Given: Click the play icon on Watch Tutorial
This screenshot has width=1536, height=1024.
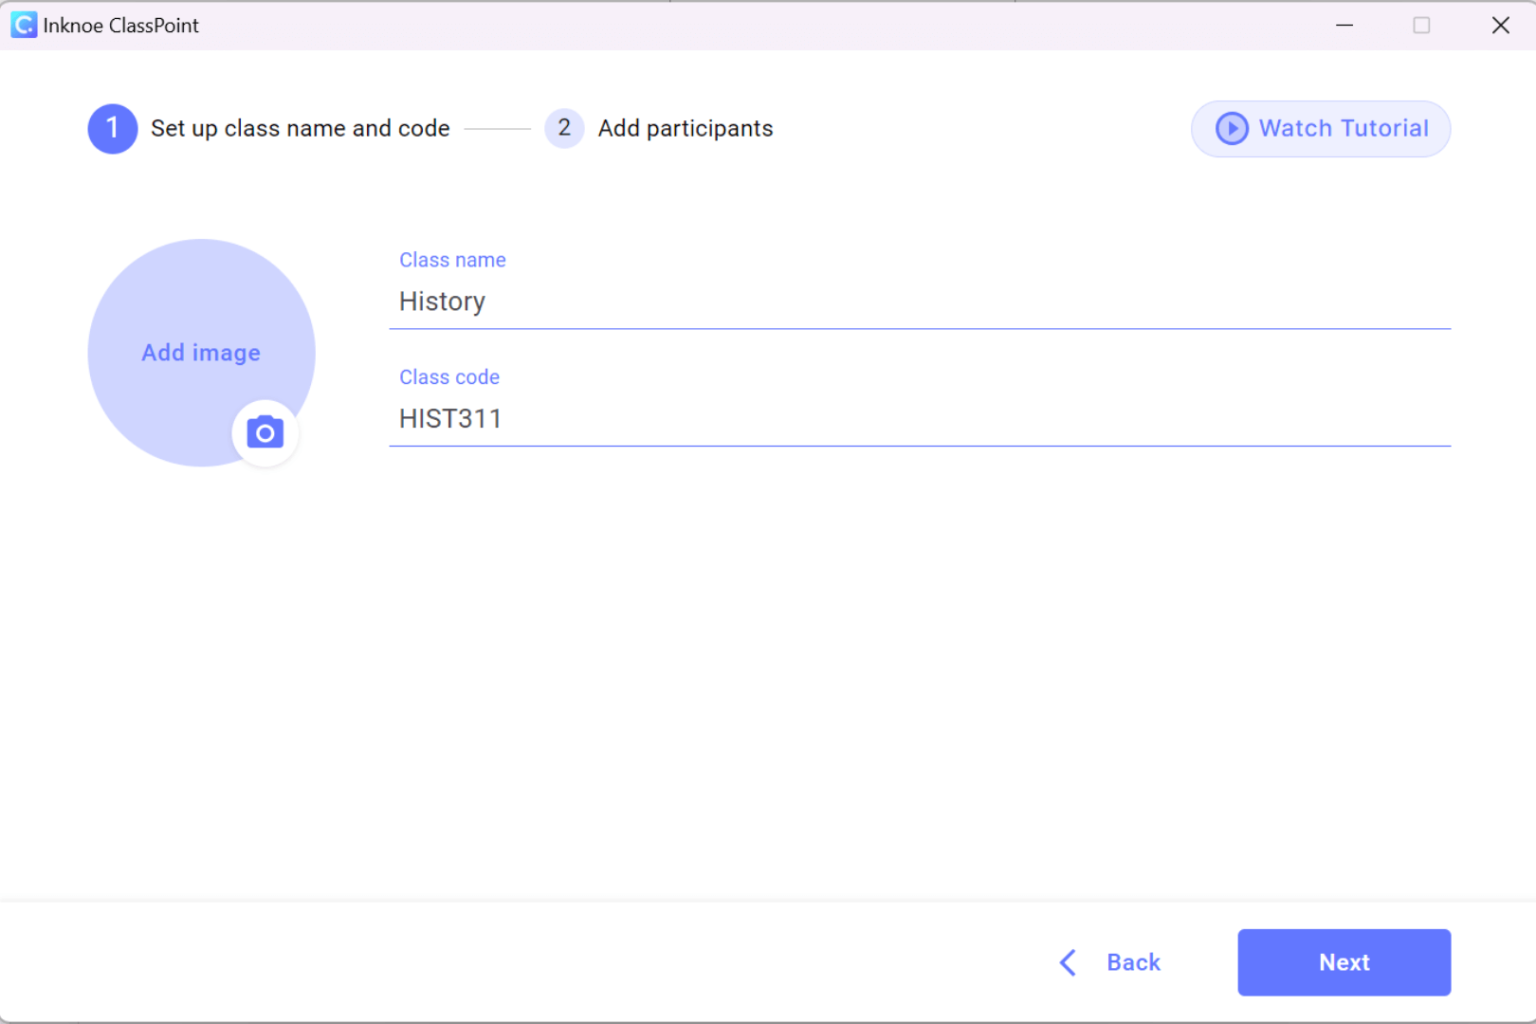Looking at the screenshot, I should pos(1231,128).
